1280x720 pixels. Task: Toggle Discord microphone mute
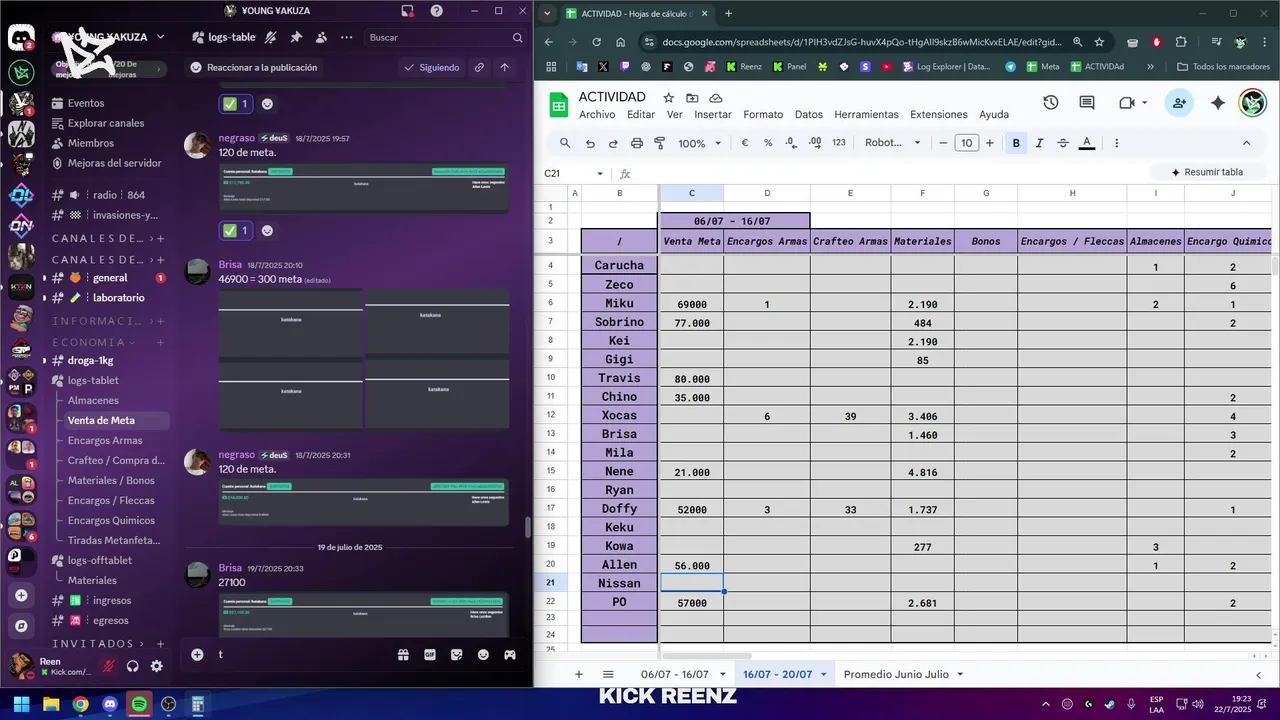pyautogui.click(x=108, y=666)
